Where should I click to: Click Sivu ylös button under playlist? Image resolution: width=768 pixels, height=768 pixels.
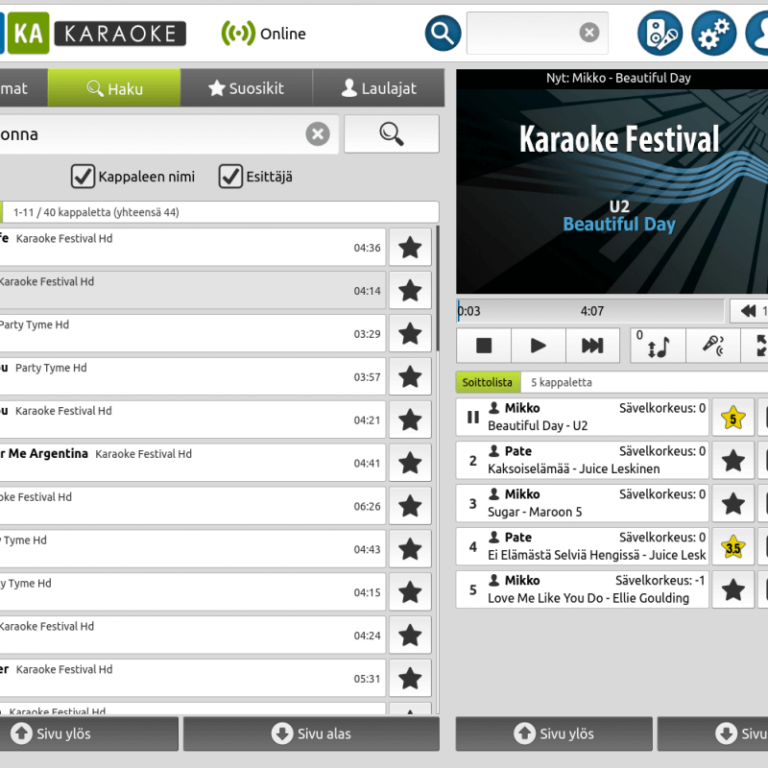554,734
